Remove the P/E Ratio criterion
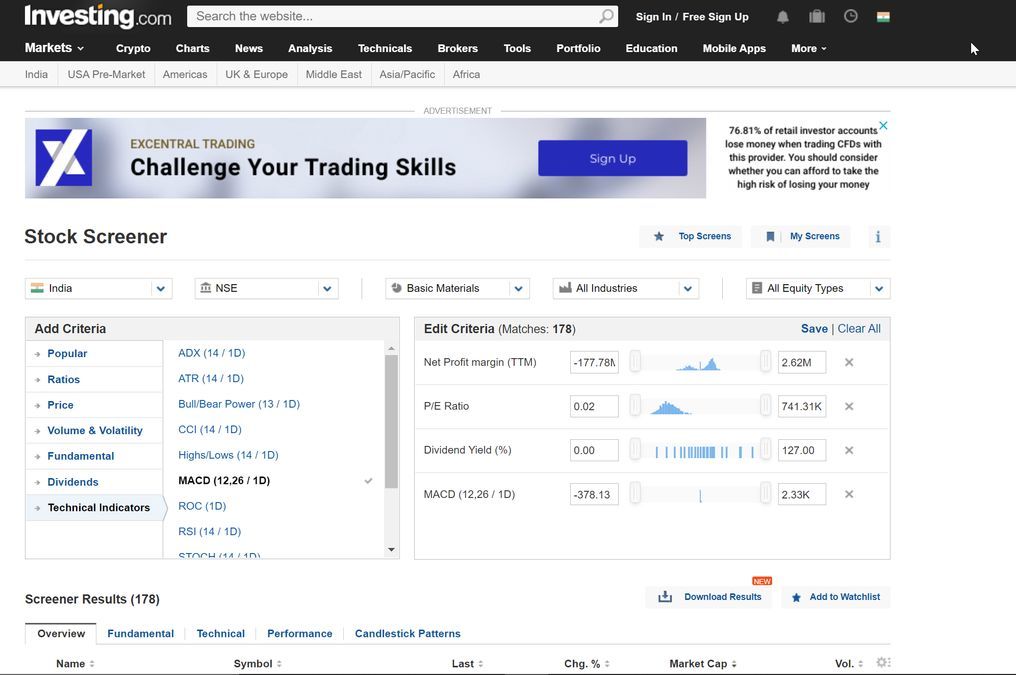 coord(849,407)
